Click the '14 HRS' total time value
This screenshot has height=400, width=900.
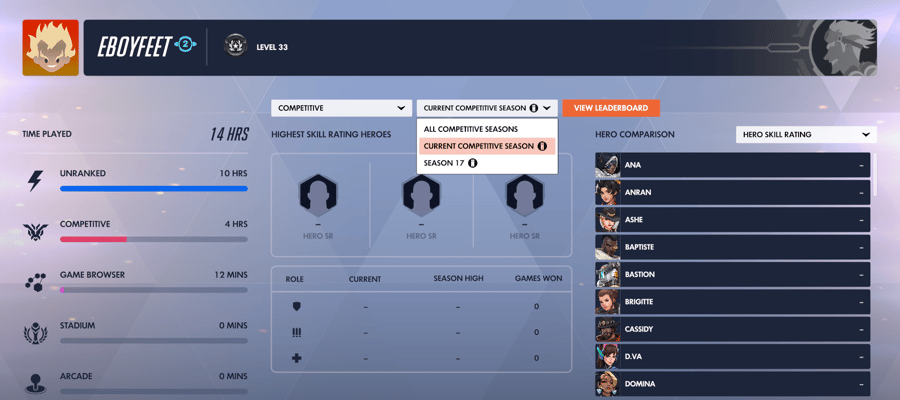[230, 134]
